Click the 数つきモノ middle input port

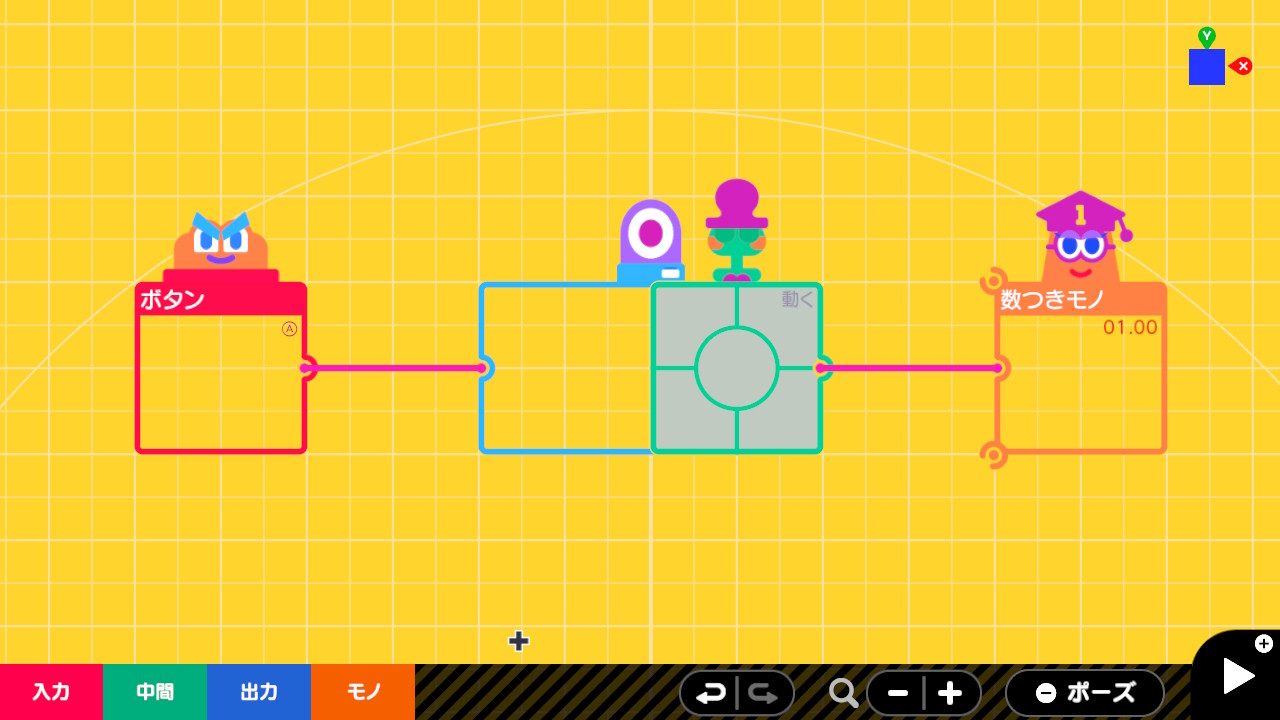click(x=998, y=368)
